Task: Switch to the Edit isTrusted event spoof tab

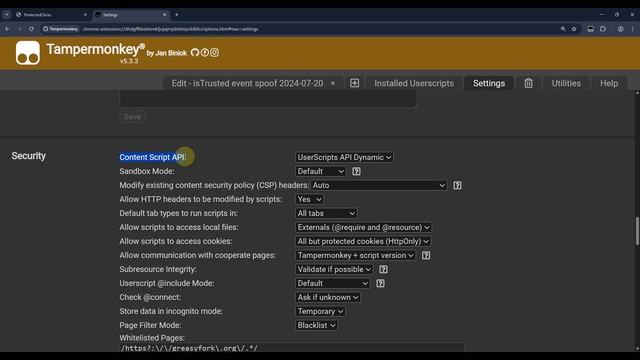Action: point(247,83)
